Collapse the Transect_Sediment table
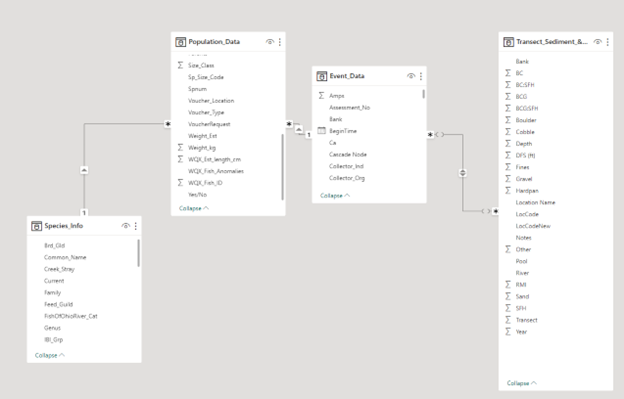Viewport: 624px width, 399px height. pyautogui.click(x=522, y=383)
